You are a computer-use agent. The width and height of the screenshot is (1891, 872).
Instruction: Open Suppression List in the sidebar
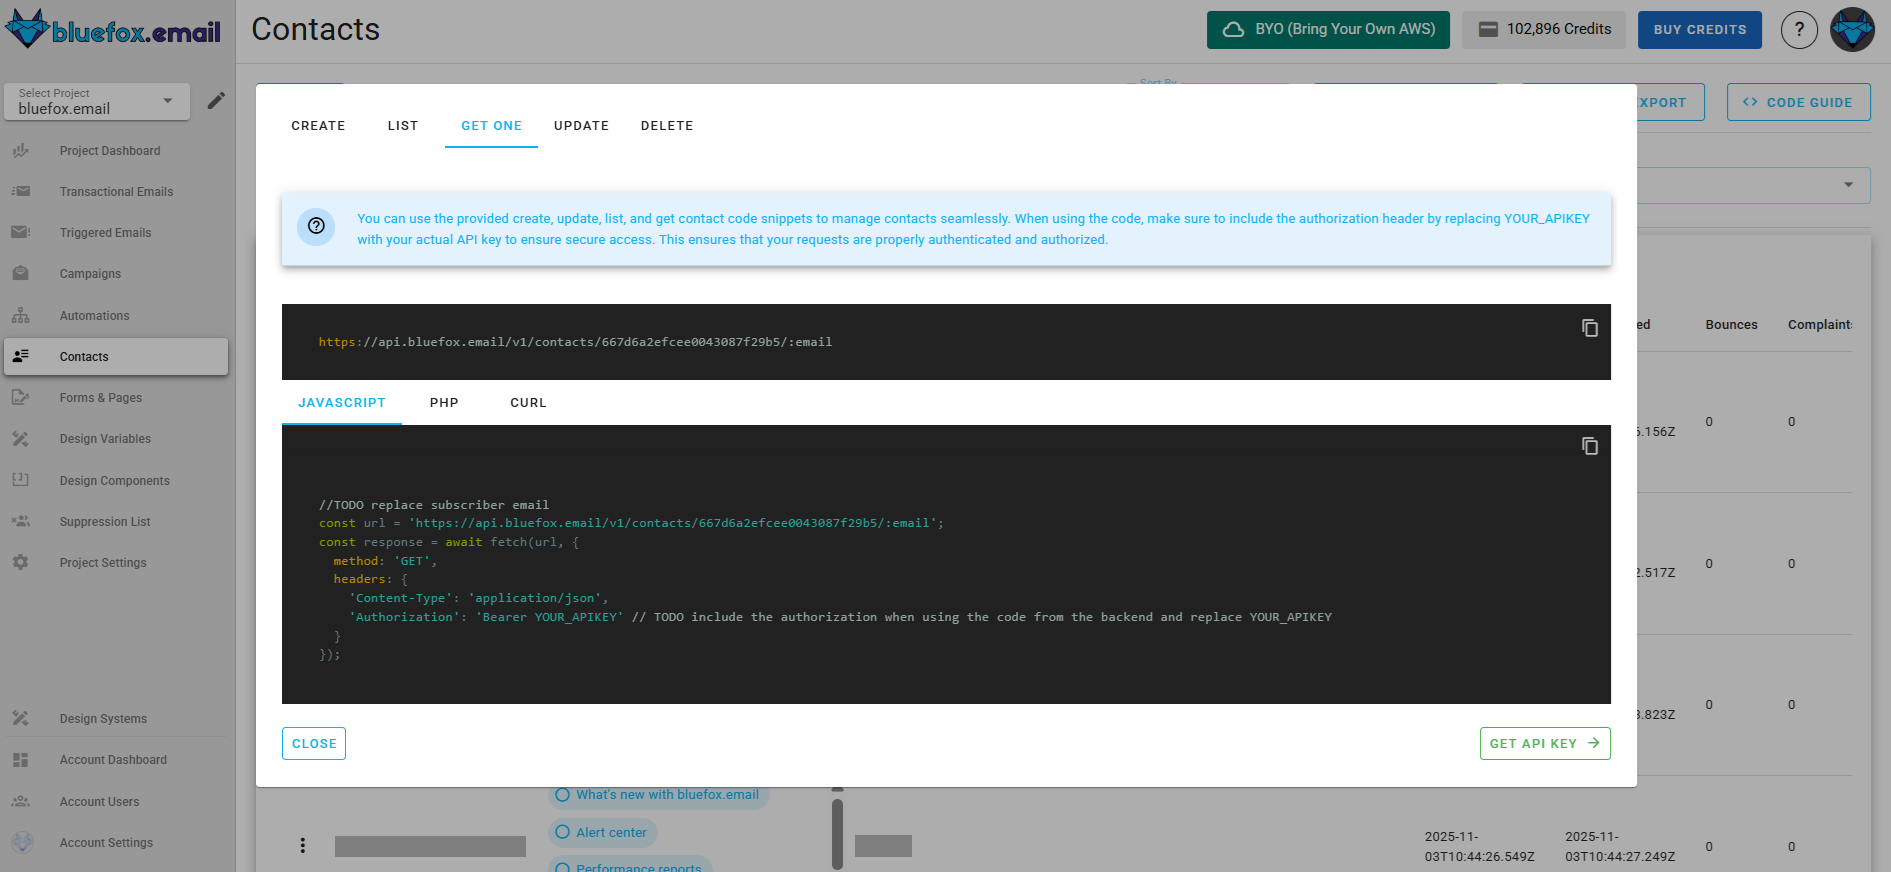105,522
